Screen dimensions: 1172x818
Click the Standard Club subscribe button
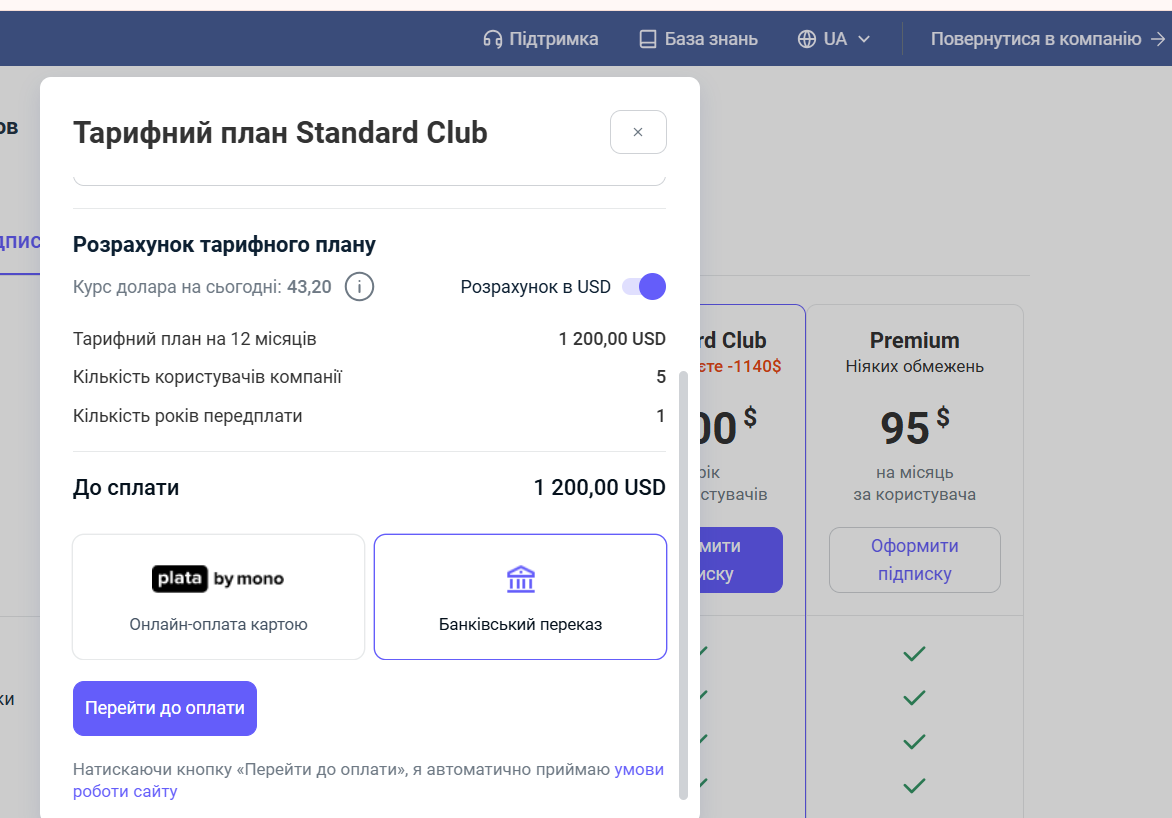pyautogui.click(x=742, y=560)
